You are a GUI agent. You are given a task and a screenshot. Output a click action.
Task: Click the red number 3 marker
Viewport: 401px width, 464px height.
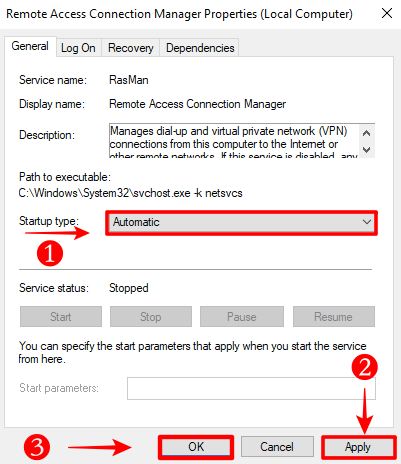(37, 447)
